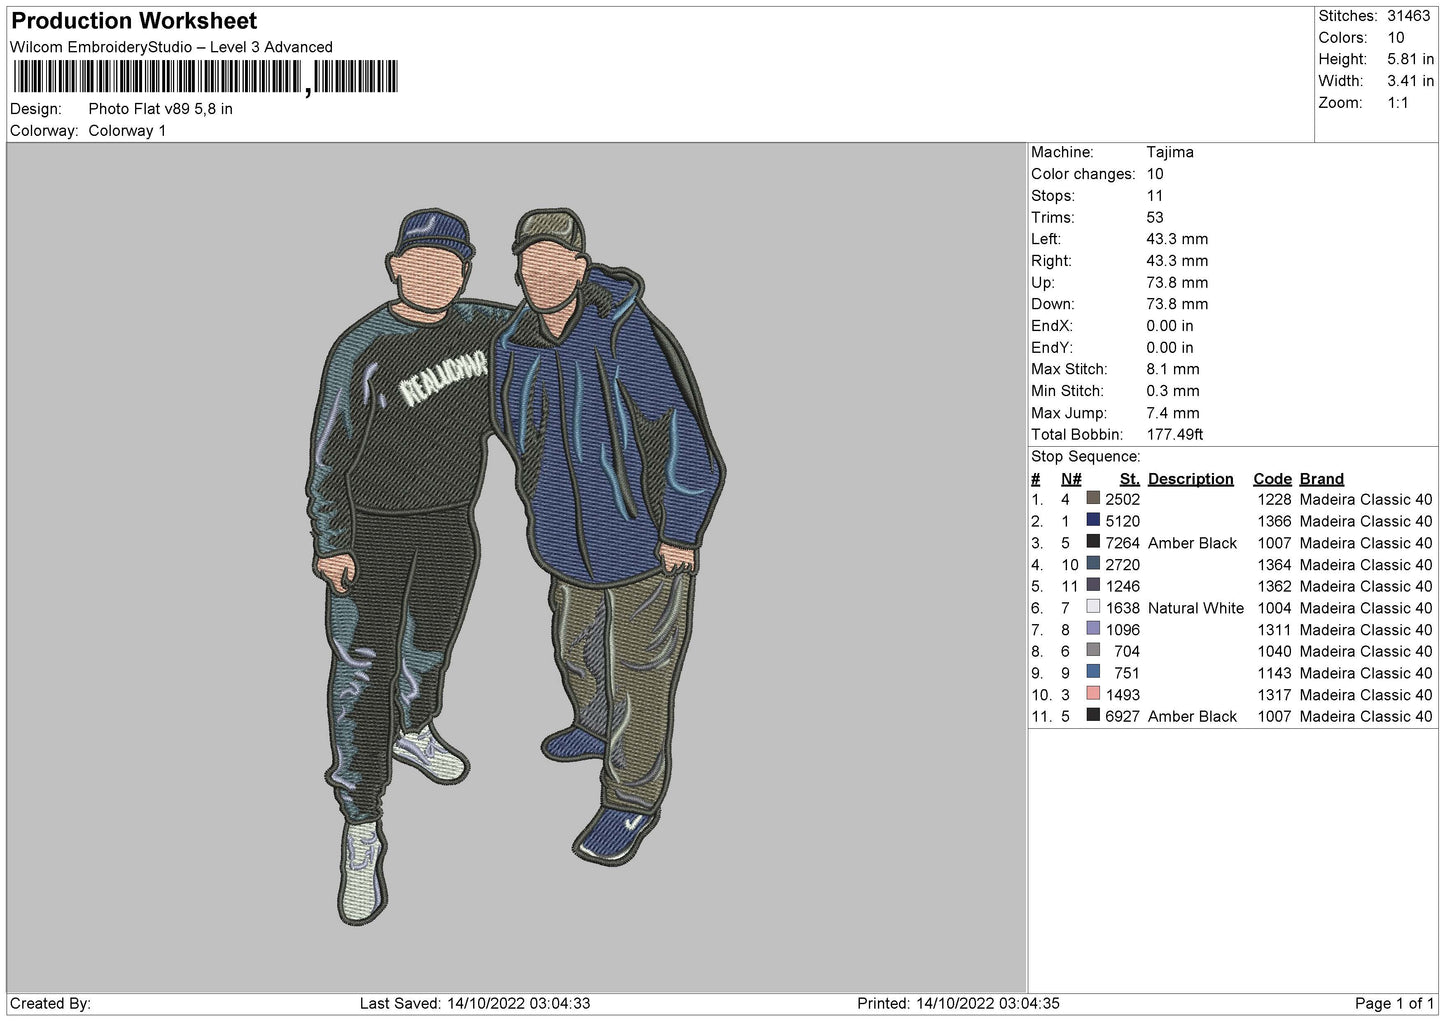
Task: Click the swatch for stop 4 (code 1364)
Action: (x=1093, y=564)
